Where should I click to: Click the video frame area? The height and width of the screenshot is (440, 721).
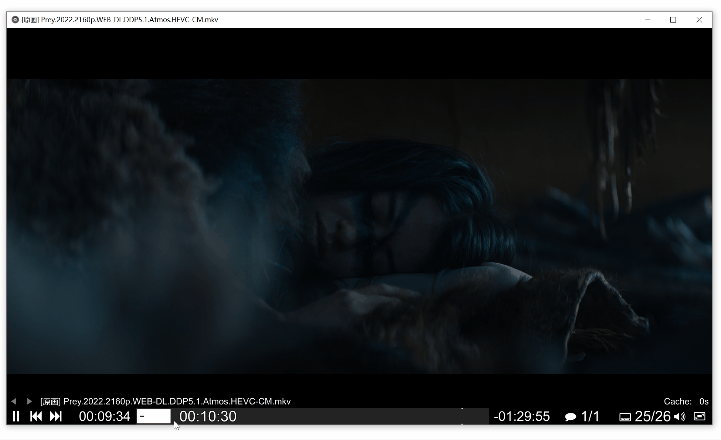coord(359,226)
